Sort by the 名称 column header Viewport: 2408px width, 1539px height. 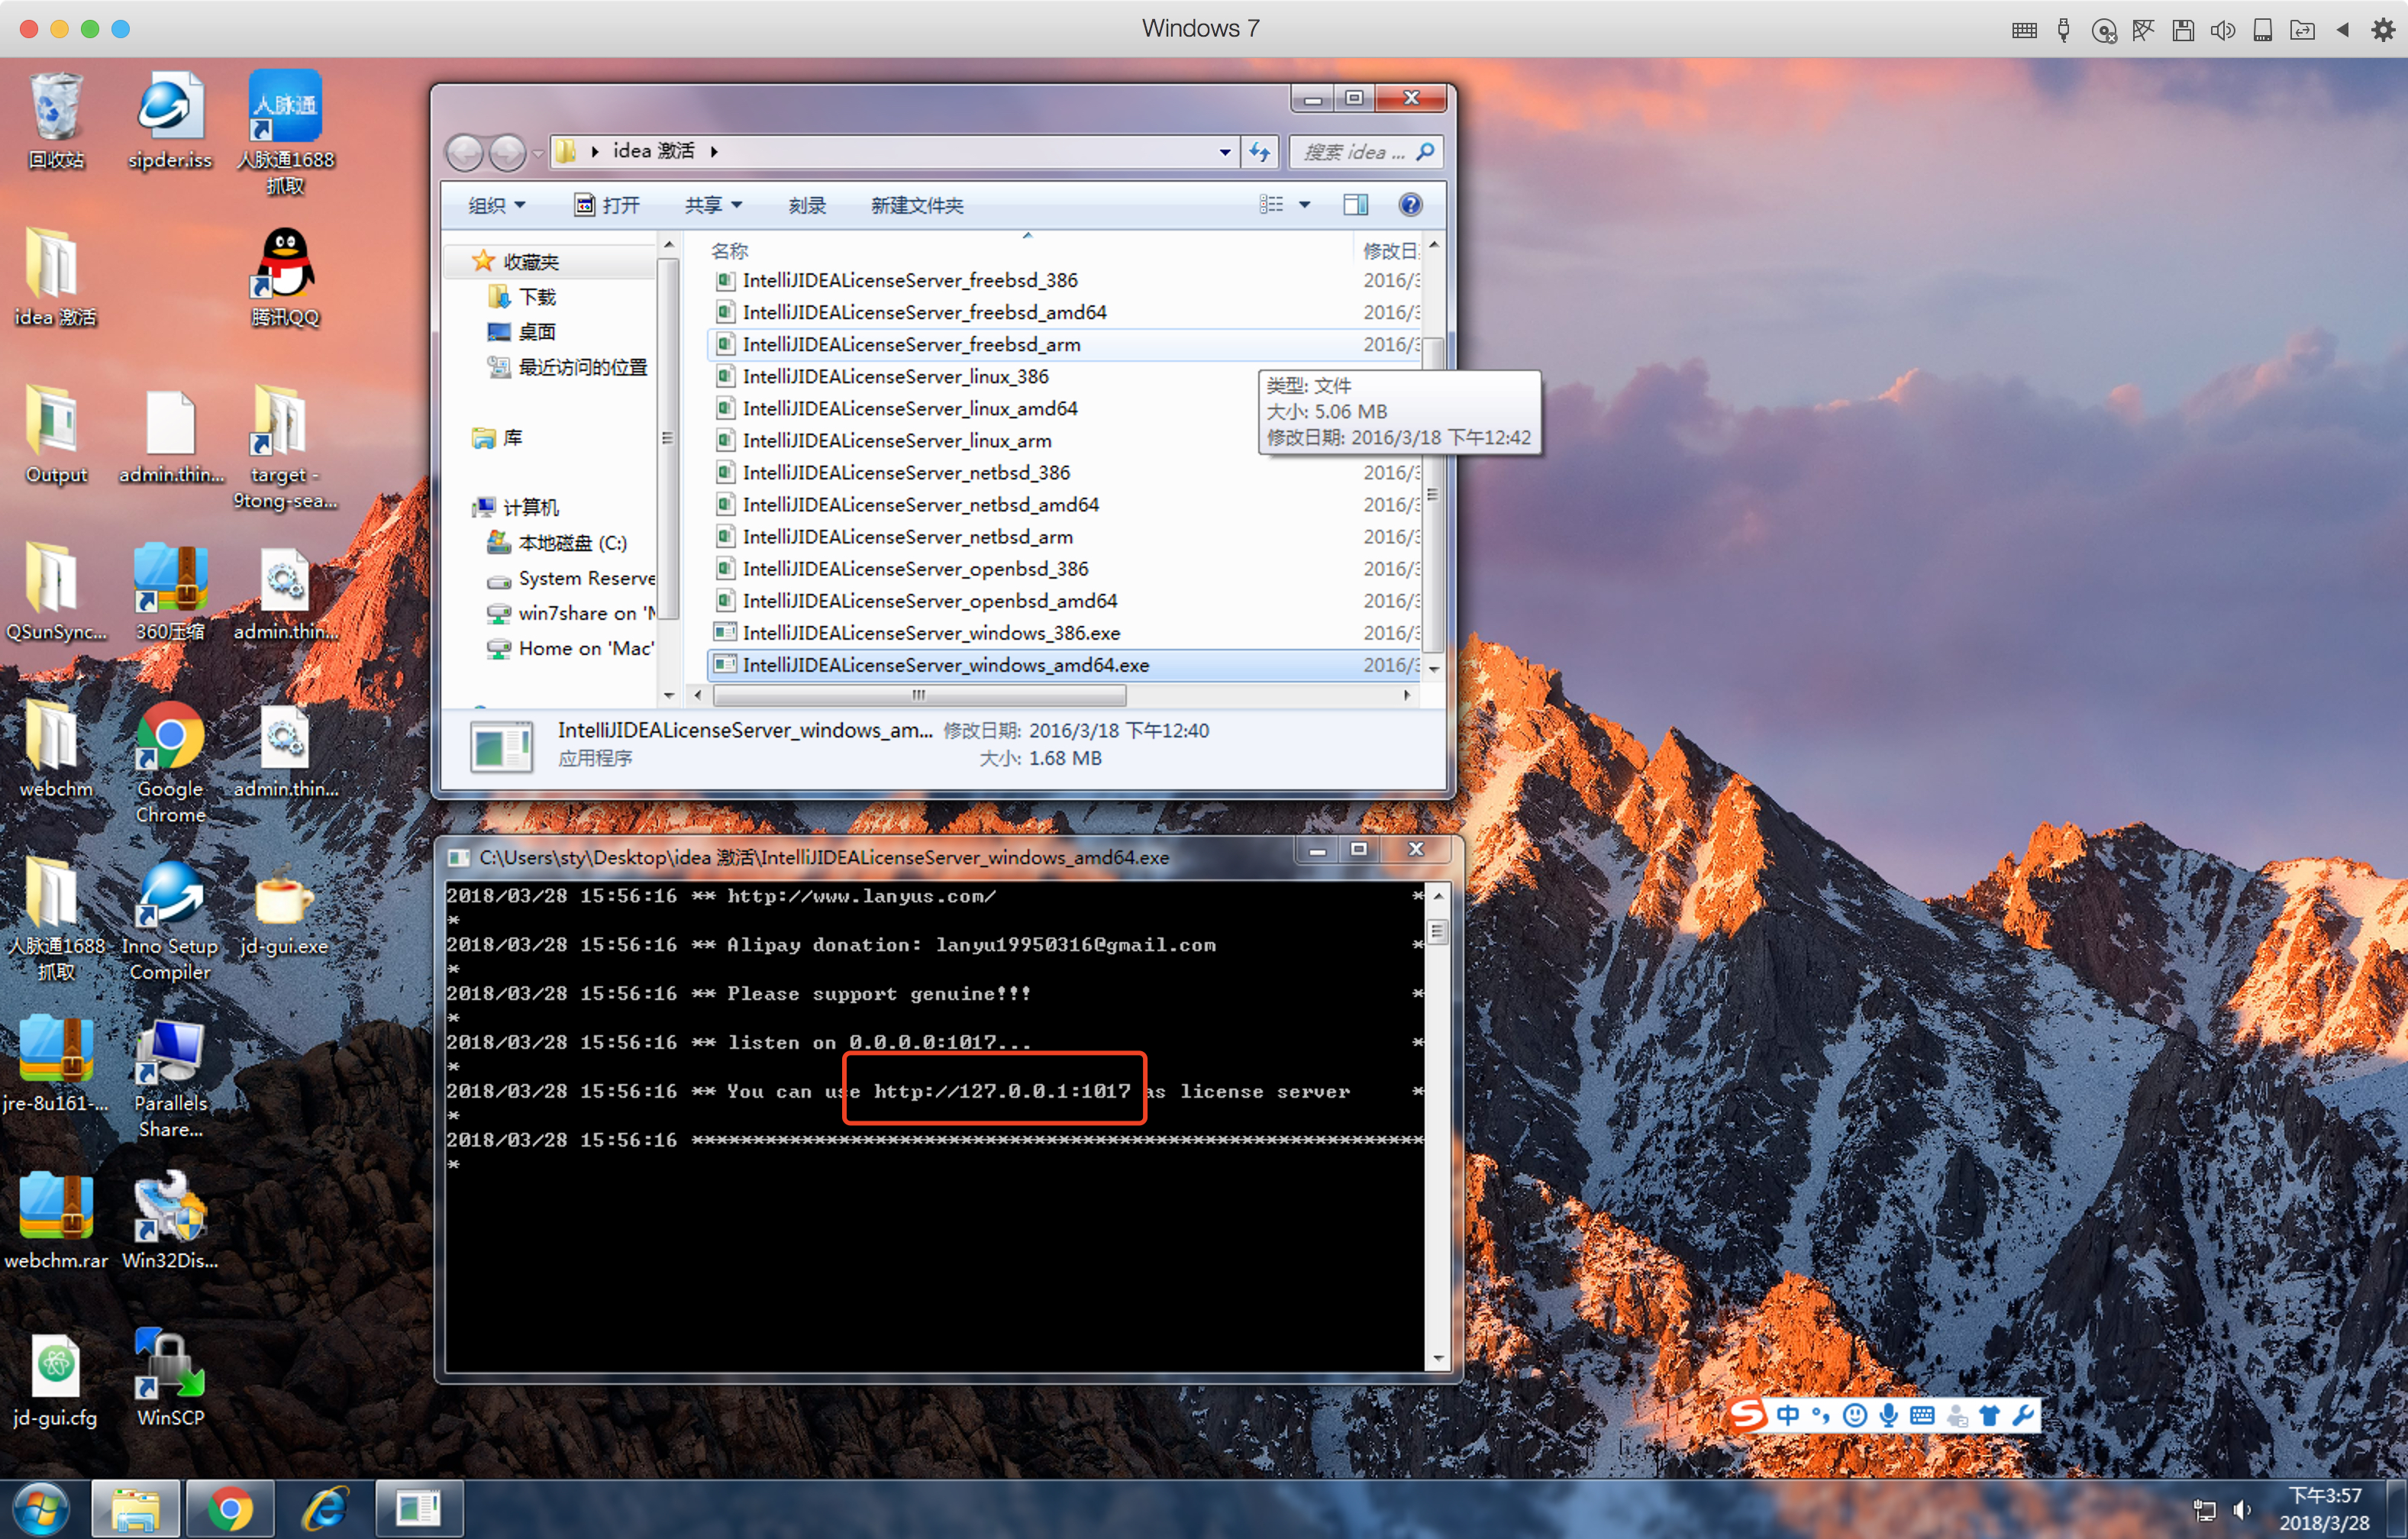coord(729,251)
